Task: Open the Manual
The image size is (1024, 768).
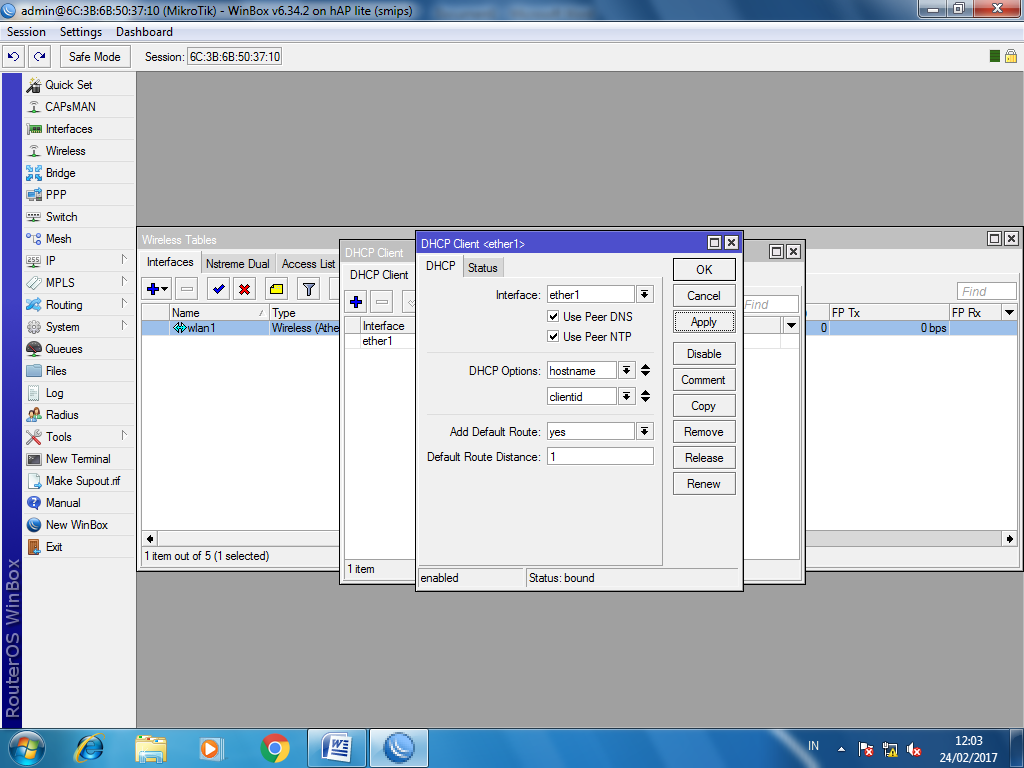Action: [x=63, y=503]
